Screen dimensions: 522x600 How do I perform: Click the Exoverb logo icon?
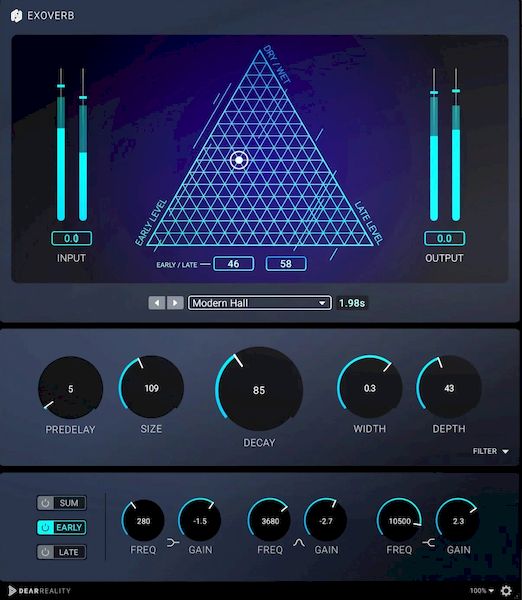pos(16,16)
